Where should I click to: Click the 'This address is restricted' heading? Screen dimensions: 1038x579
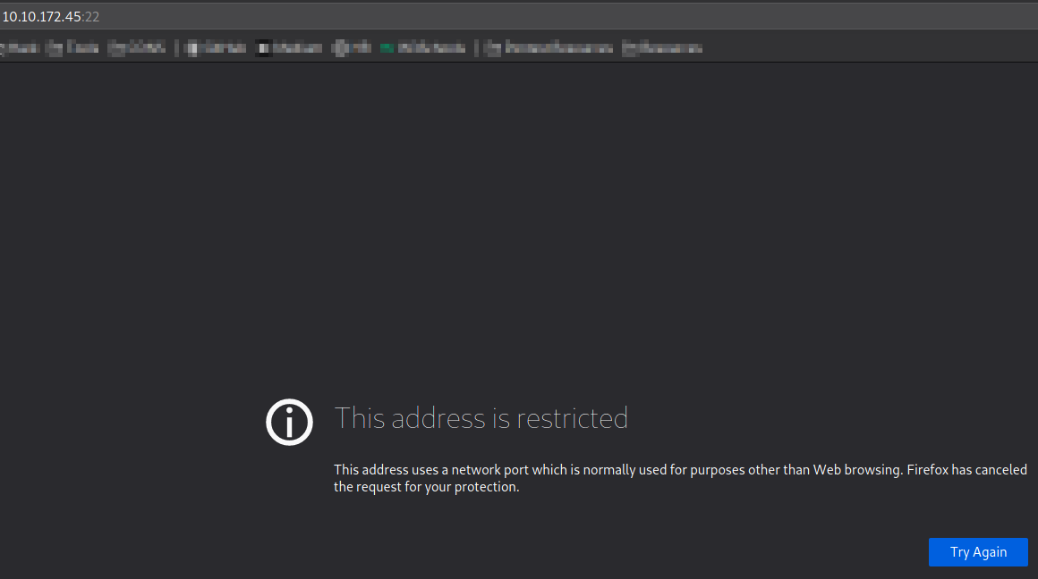(481, 418)
